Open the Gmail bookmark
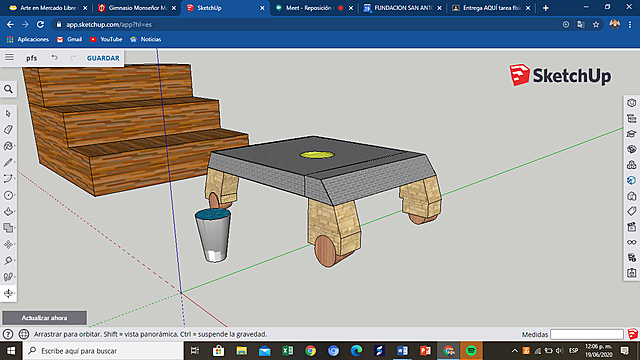640x360 pixels. pos(70,39)
